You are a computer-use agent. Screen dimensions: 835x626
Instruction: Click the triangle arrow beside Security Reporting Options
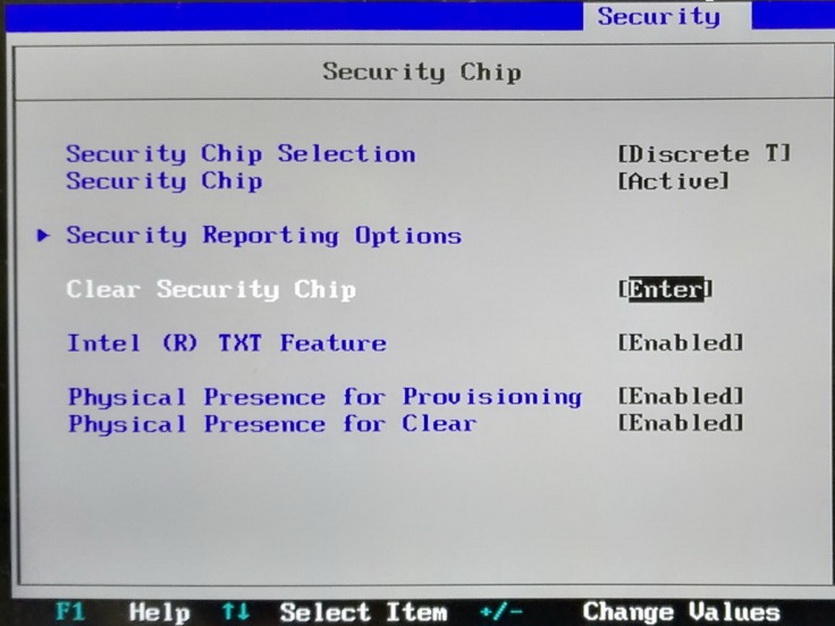pyautogui.click(x=43, y=235)
